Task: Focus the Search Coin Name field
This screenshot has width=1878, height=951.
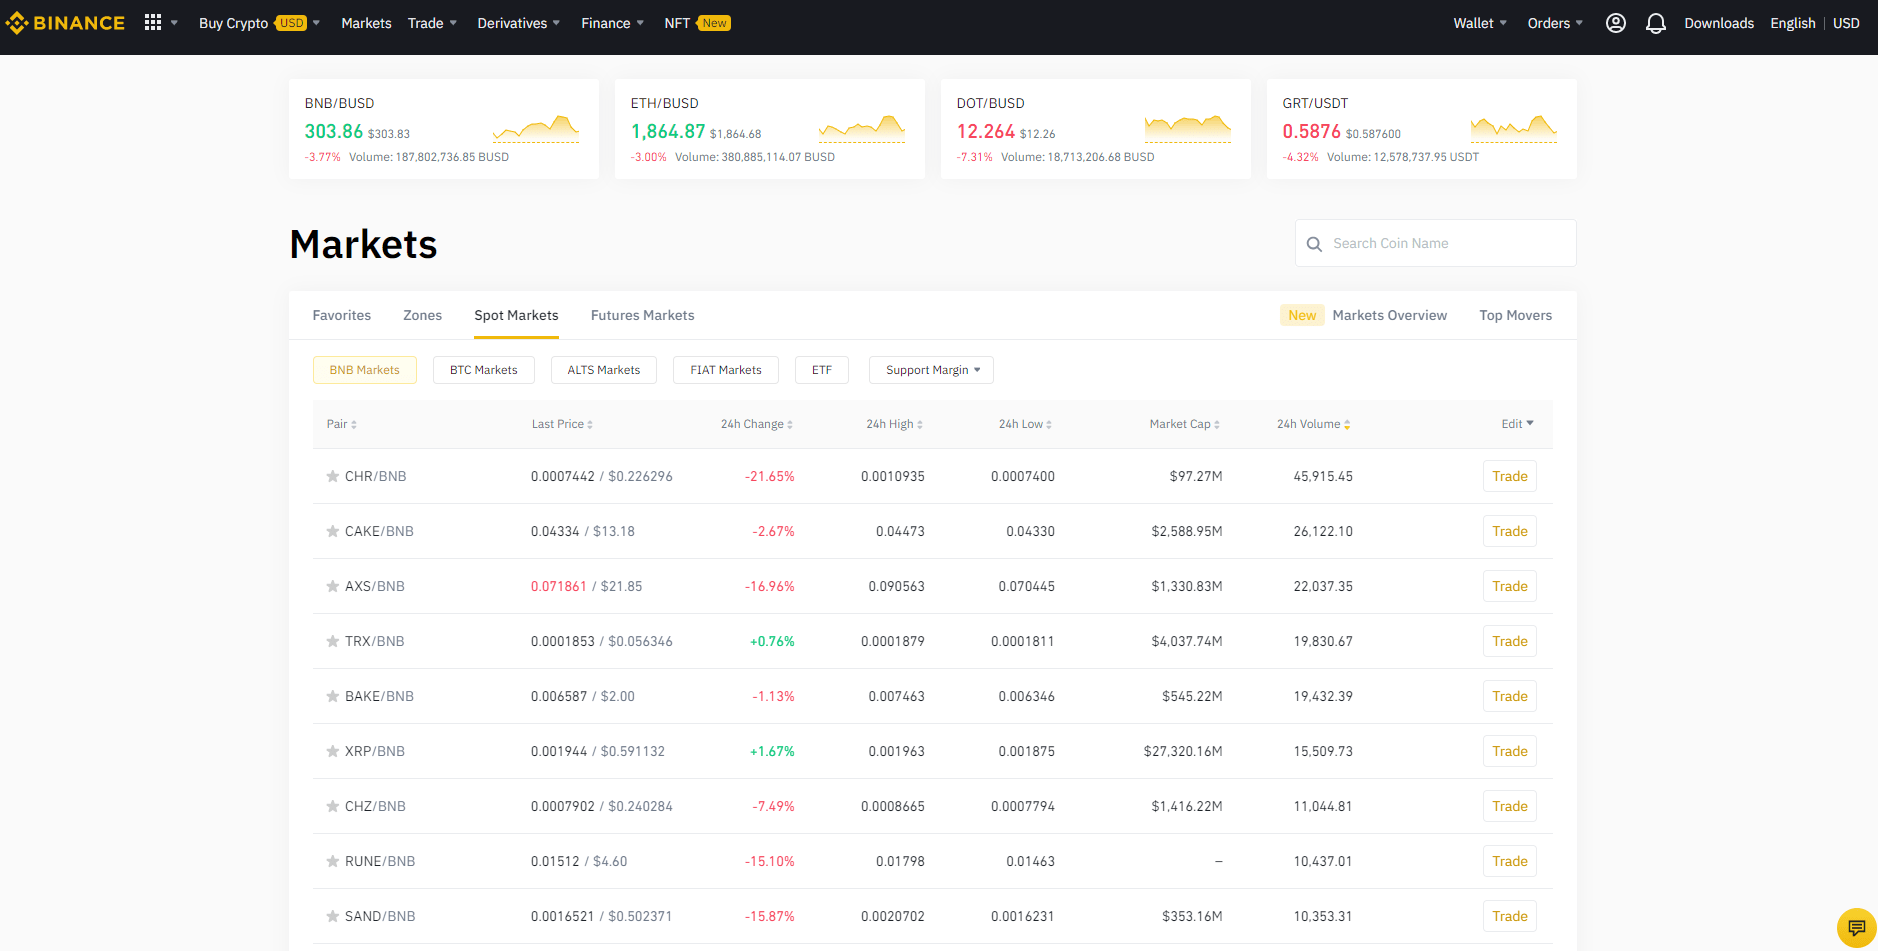Action: [1436, 243]
